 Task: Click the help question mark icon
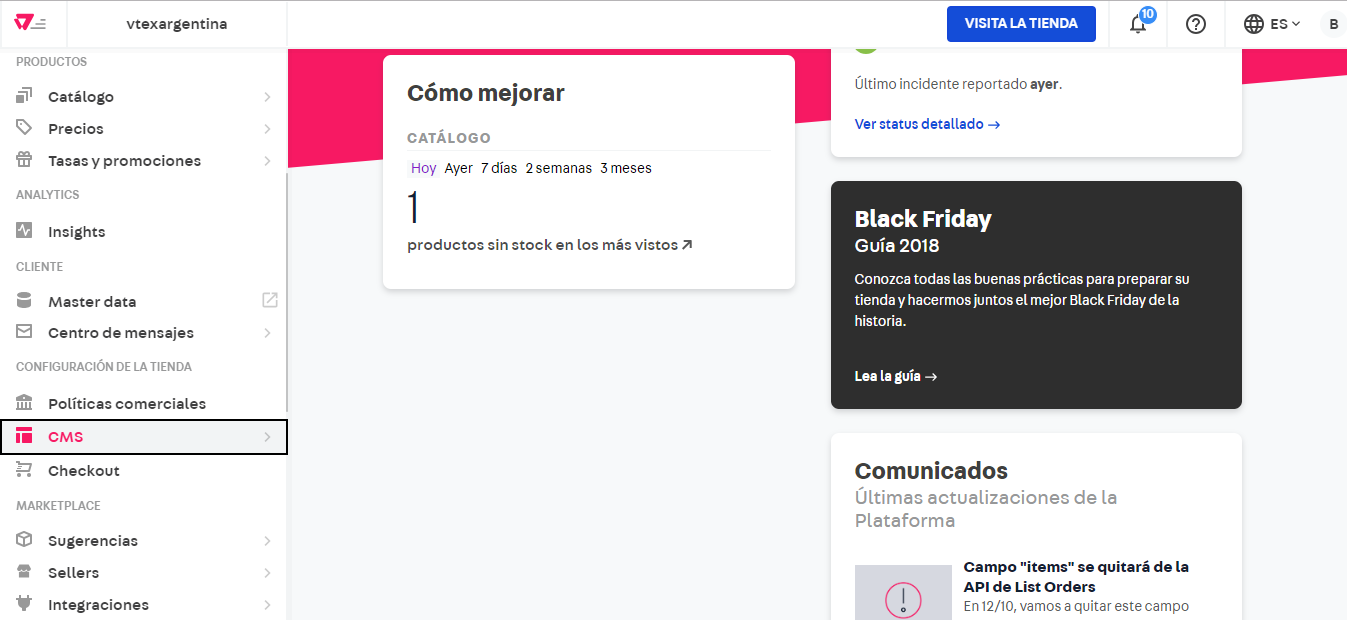[1195, 23]
